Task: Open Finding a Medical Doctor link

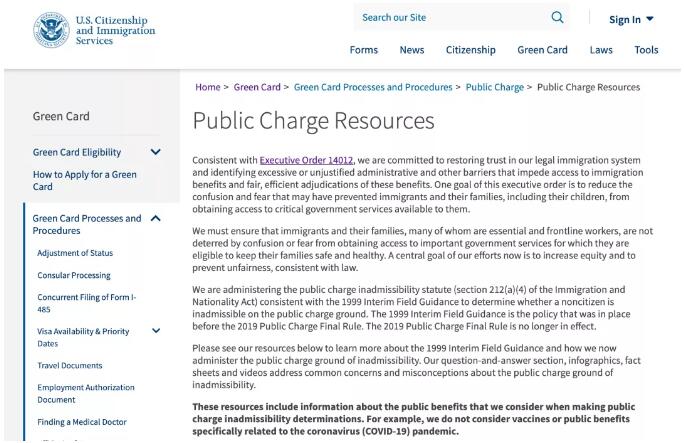Action: pos(82,422)
